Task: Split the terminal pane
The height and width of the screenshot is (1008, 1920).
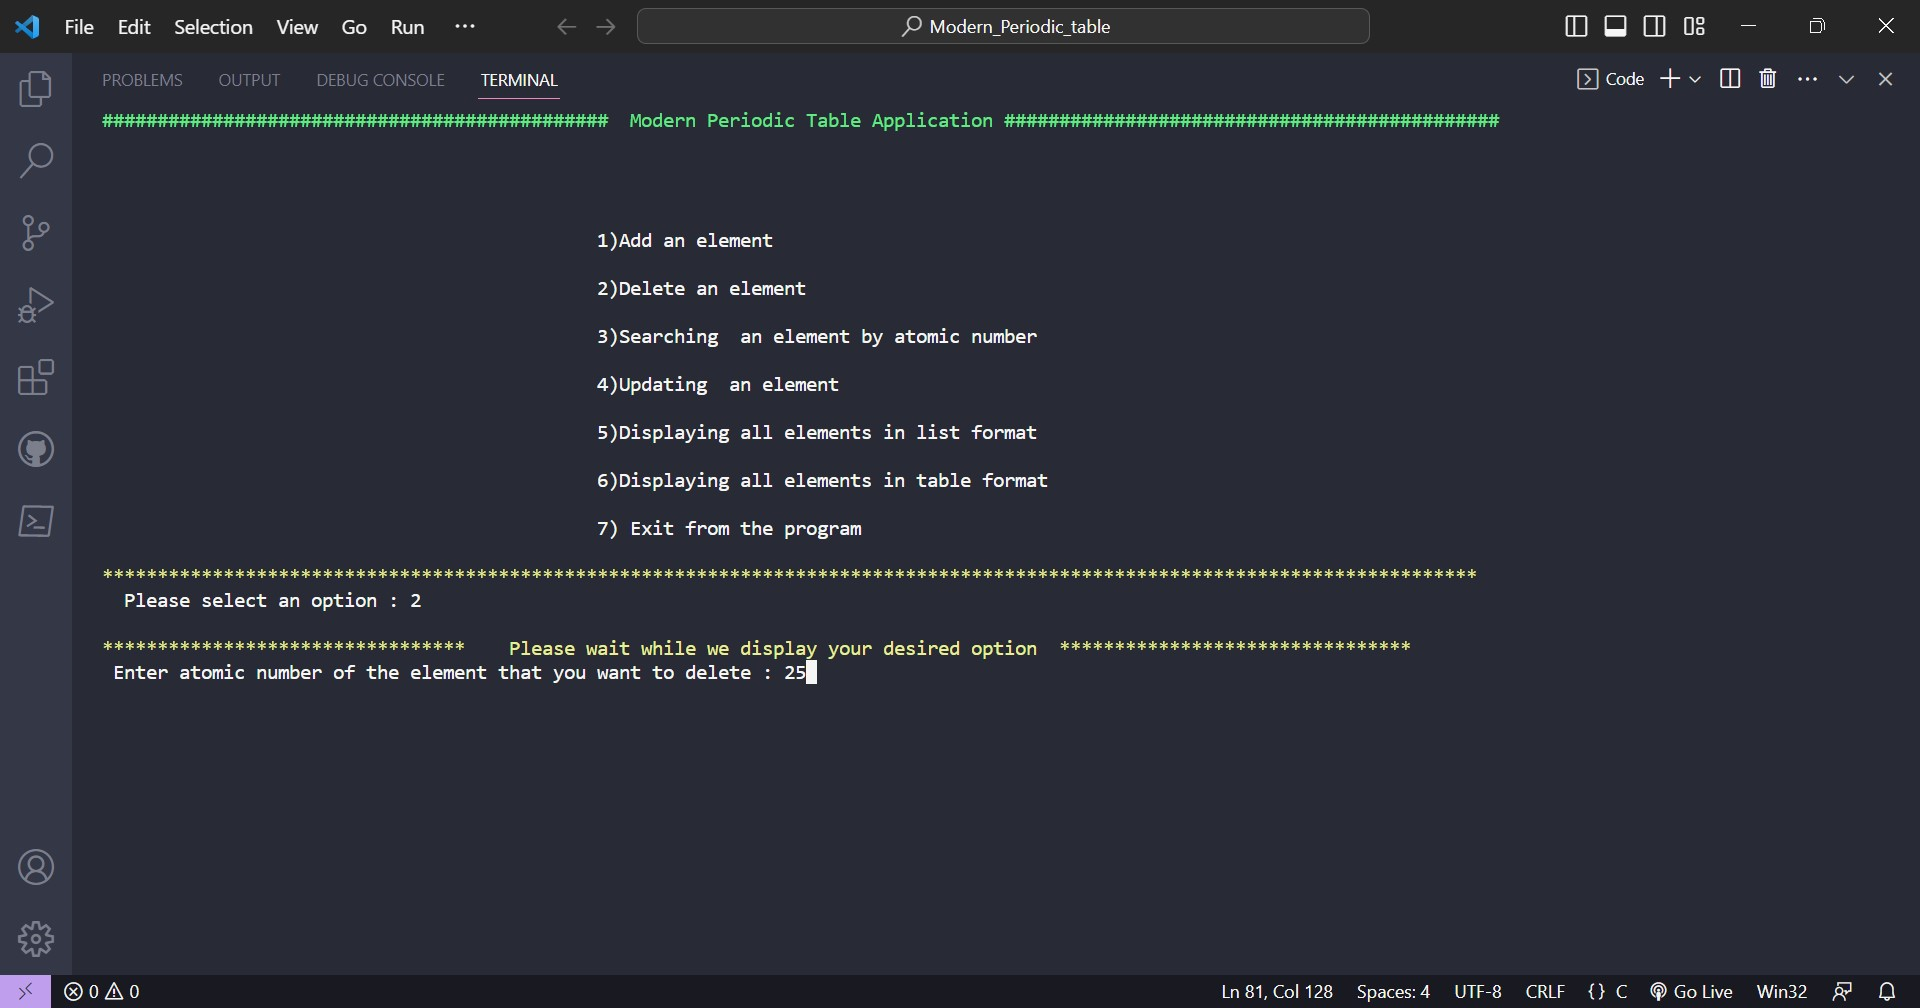Action: coord(1730,78)
